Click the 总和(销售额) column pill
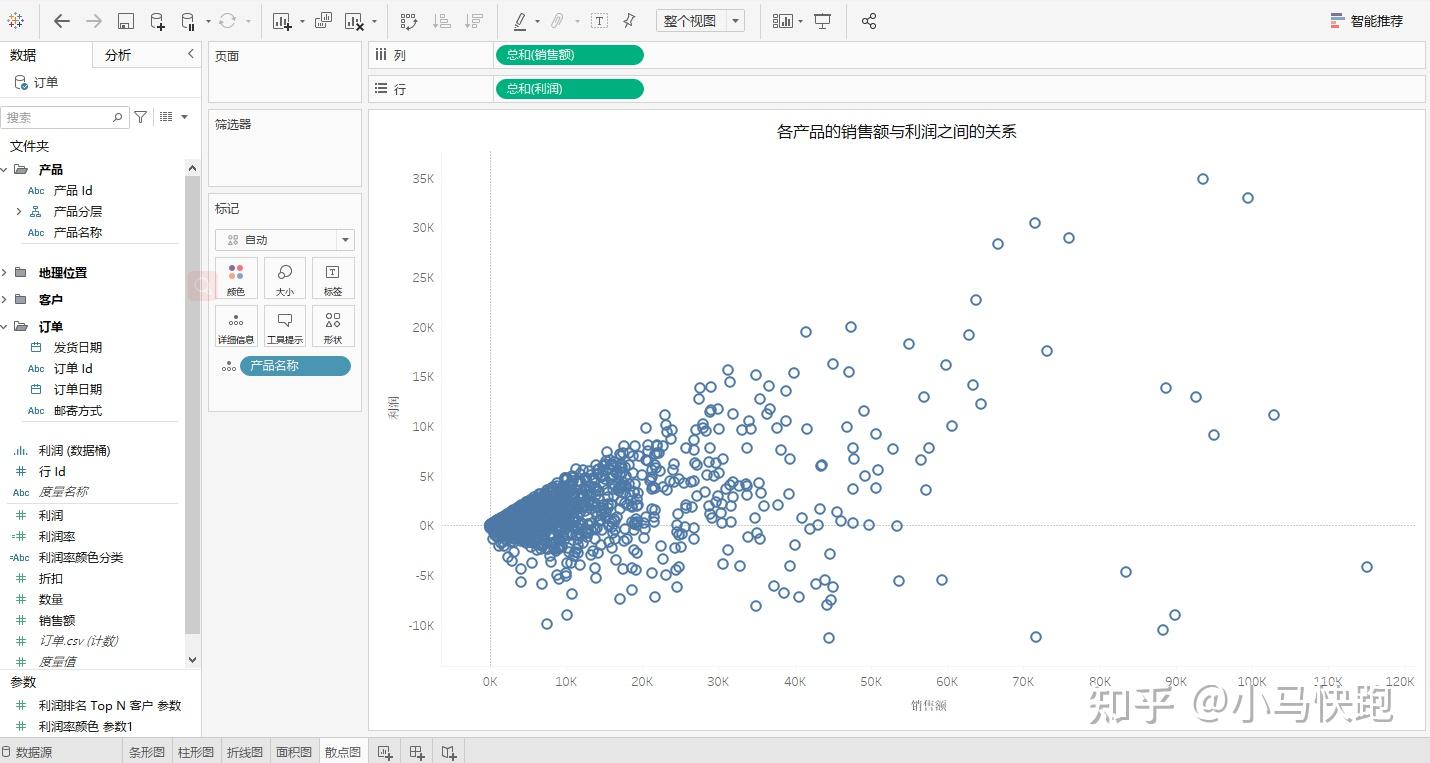Viewport: 1430px width, 763px height. 569,55
